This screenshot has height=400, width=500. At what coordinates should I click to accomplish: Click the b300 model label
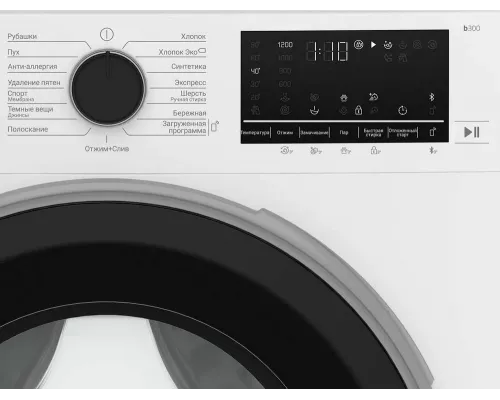(472, 28)
